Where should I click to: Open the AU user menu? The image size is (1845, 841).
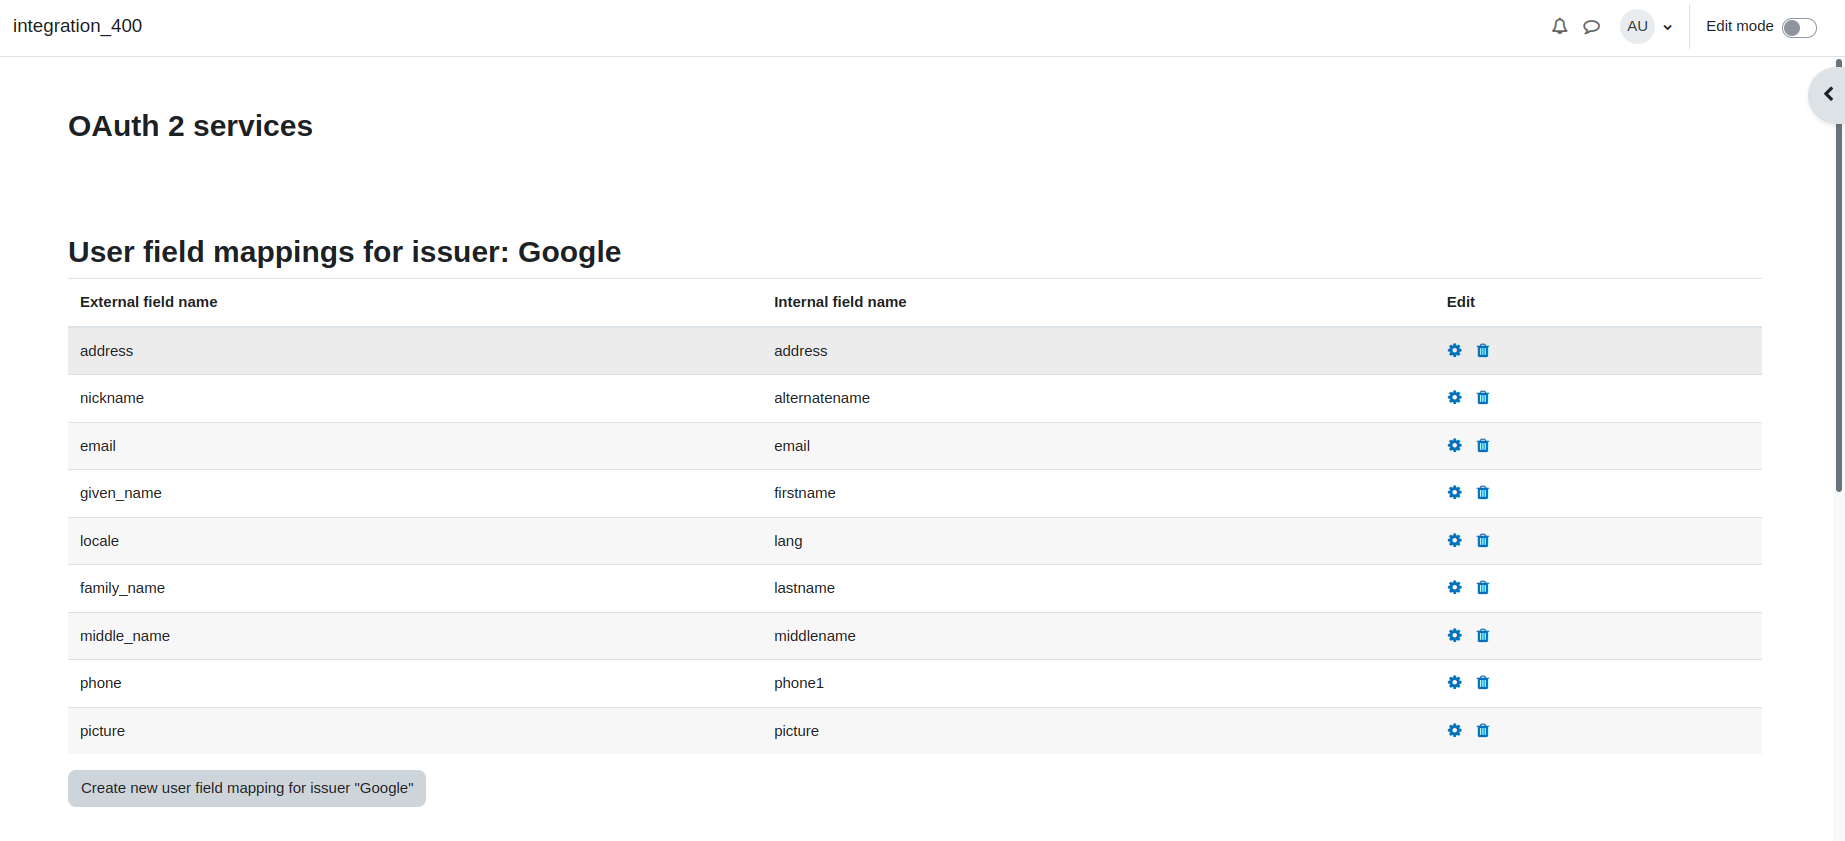click(1647, 26)
